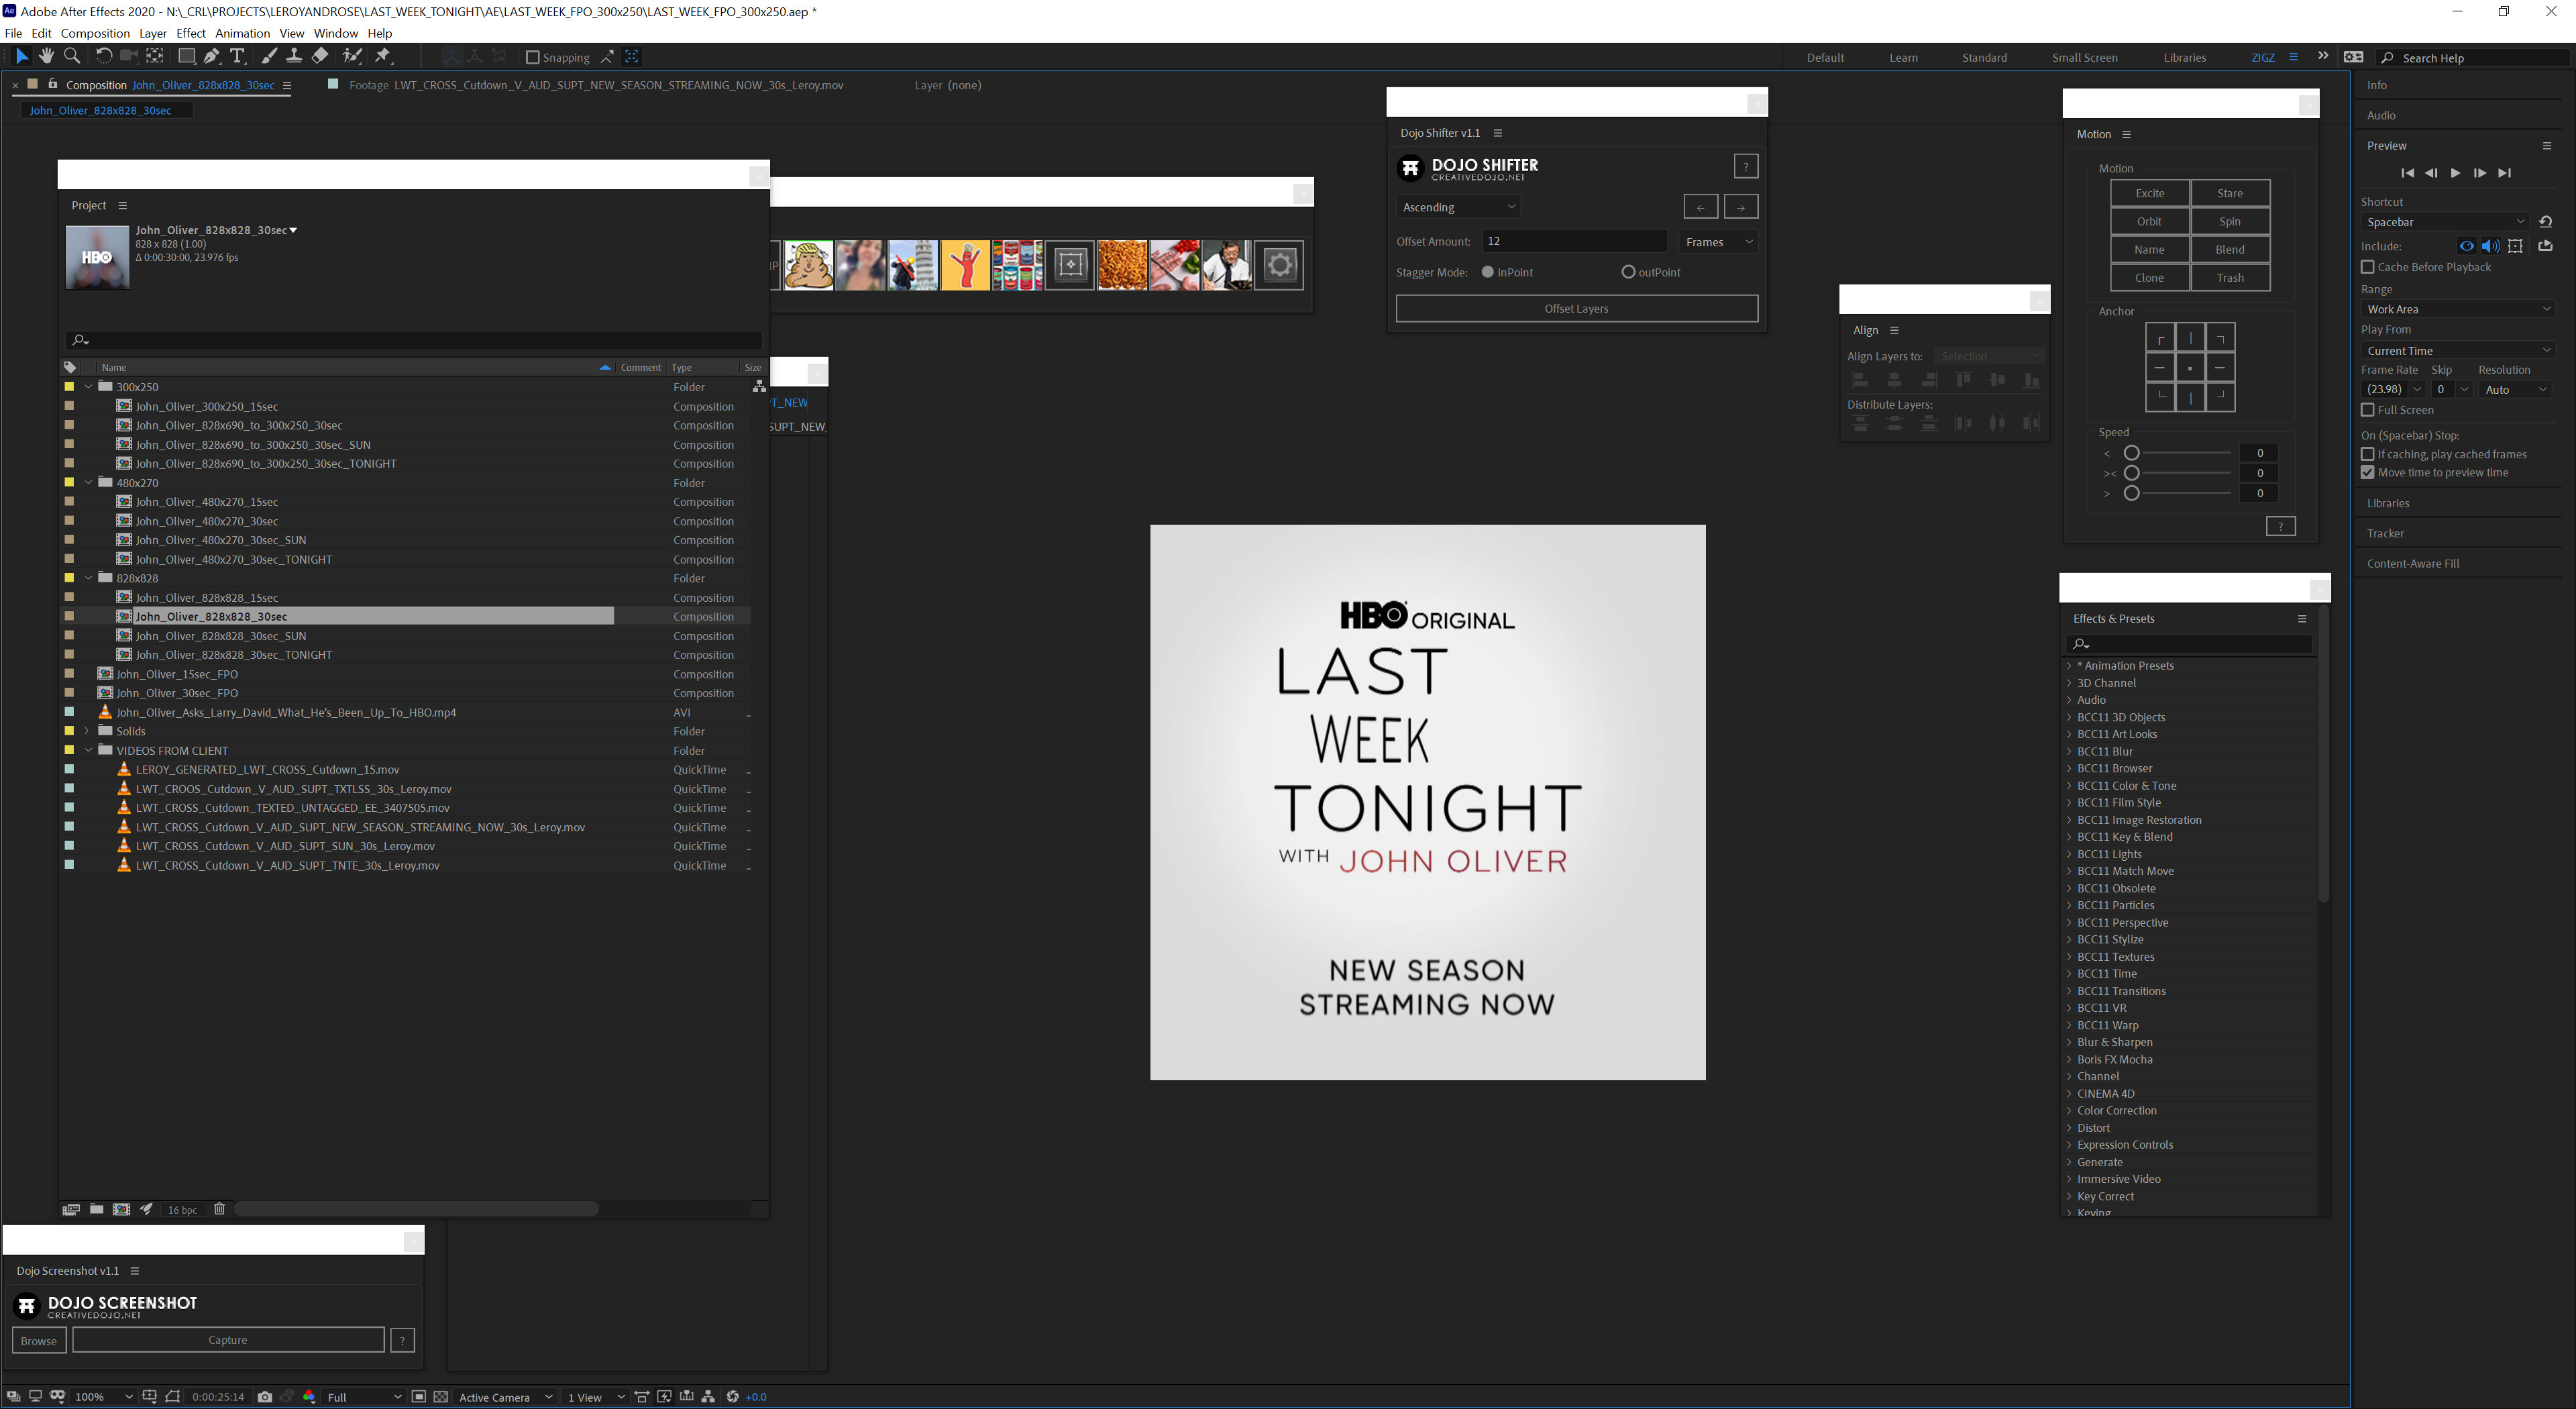The width and height of the screenshot is (2576, 1409).
Task: Switch to the Libraries workspace
Action: tap(2185, 57)
